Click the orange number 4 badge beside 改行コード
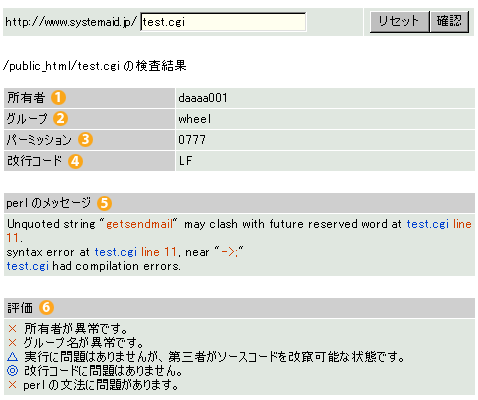This screenshot has height=400, width=478. [75, 161]
